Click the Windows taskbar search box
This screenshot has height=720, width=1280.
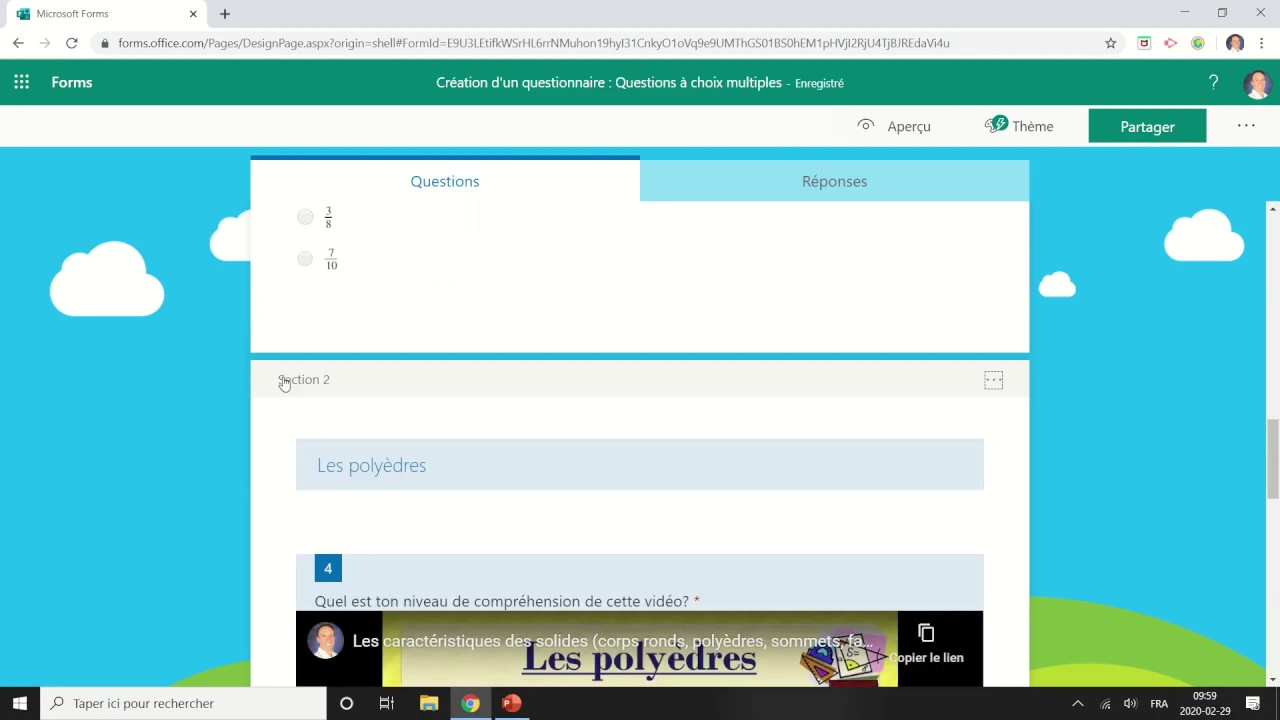(183, 703)
